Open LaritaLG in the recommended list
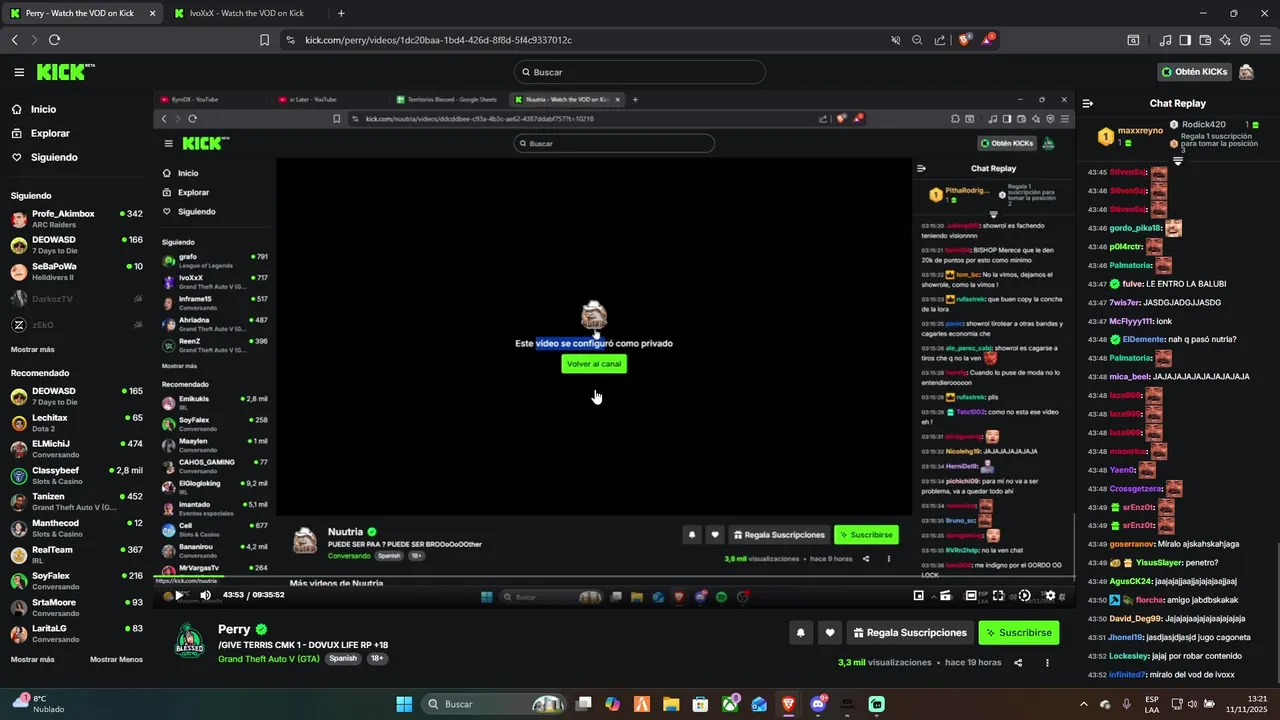This screenshot has height=720, width=1280. (77, 633)
